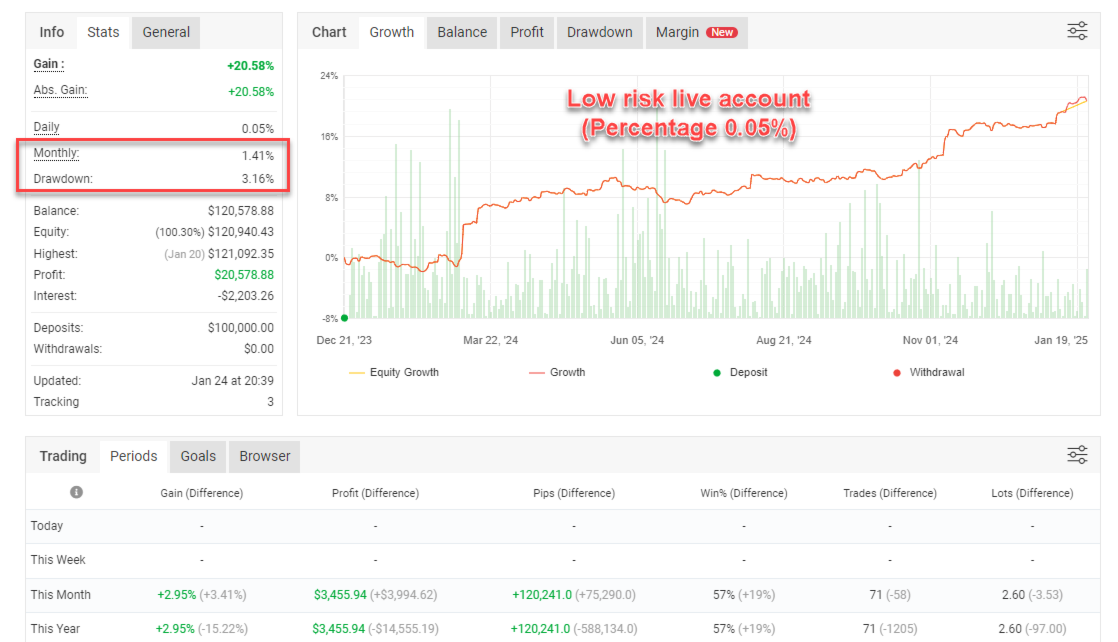
Task: Open the General info tab
Action: 166,33
